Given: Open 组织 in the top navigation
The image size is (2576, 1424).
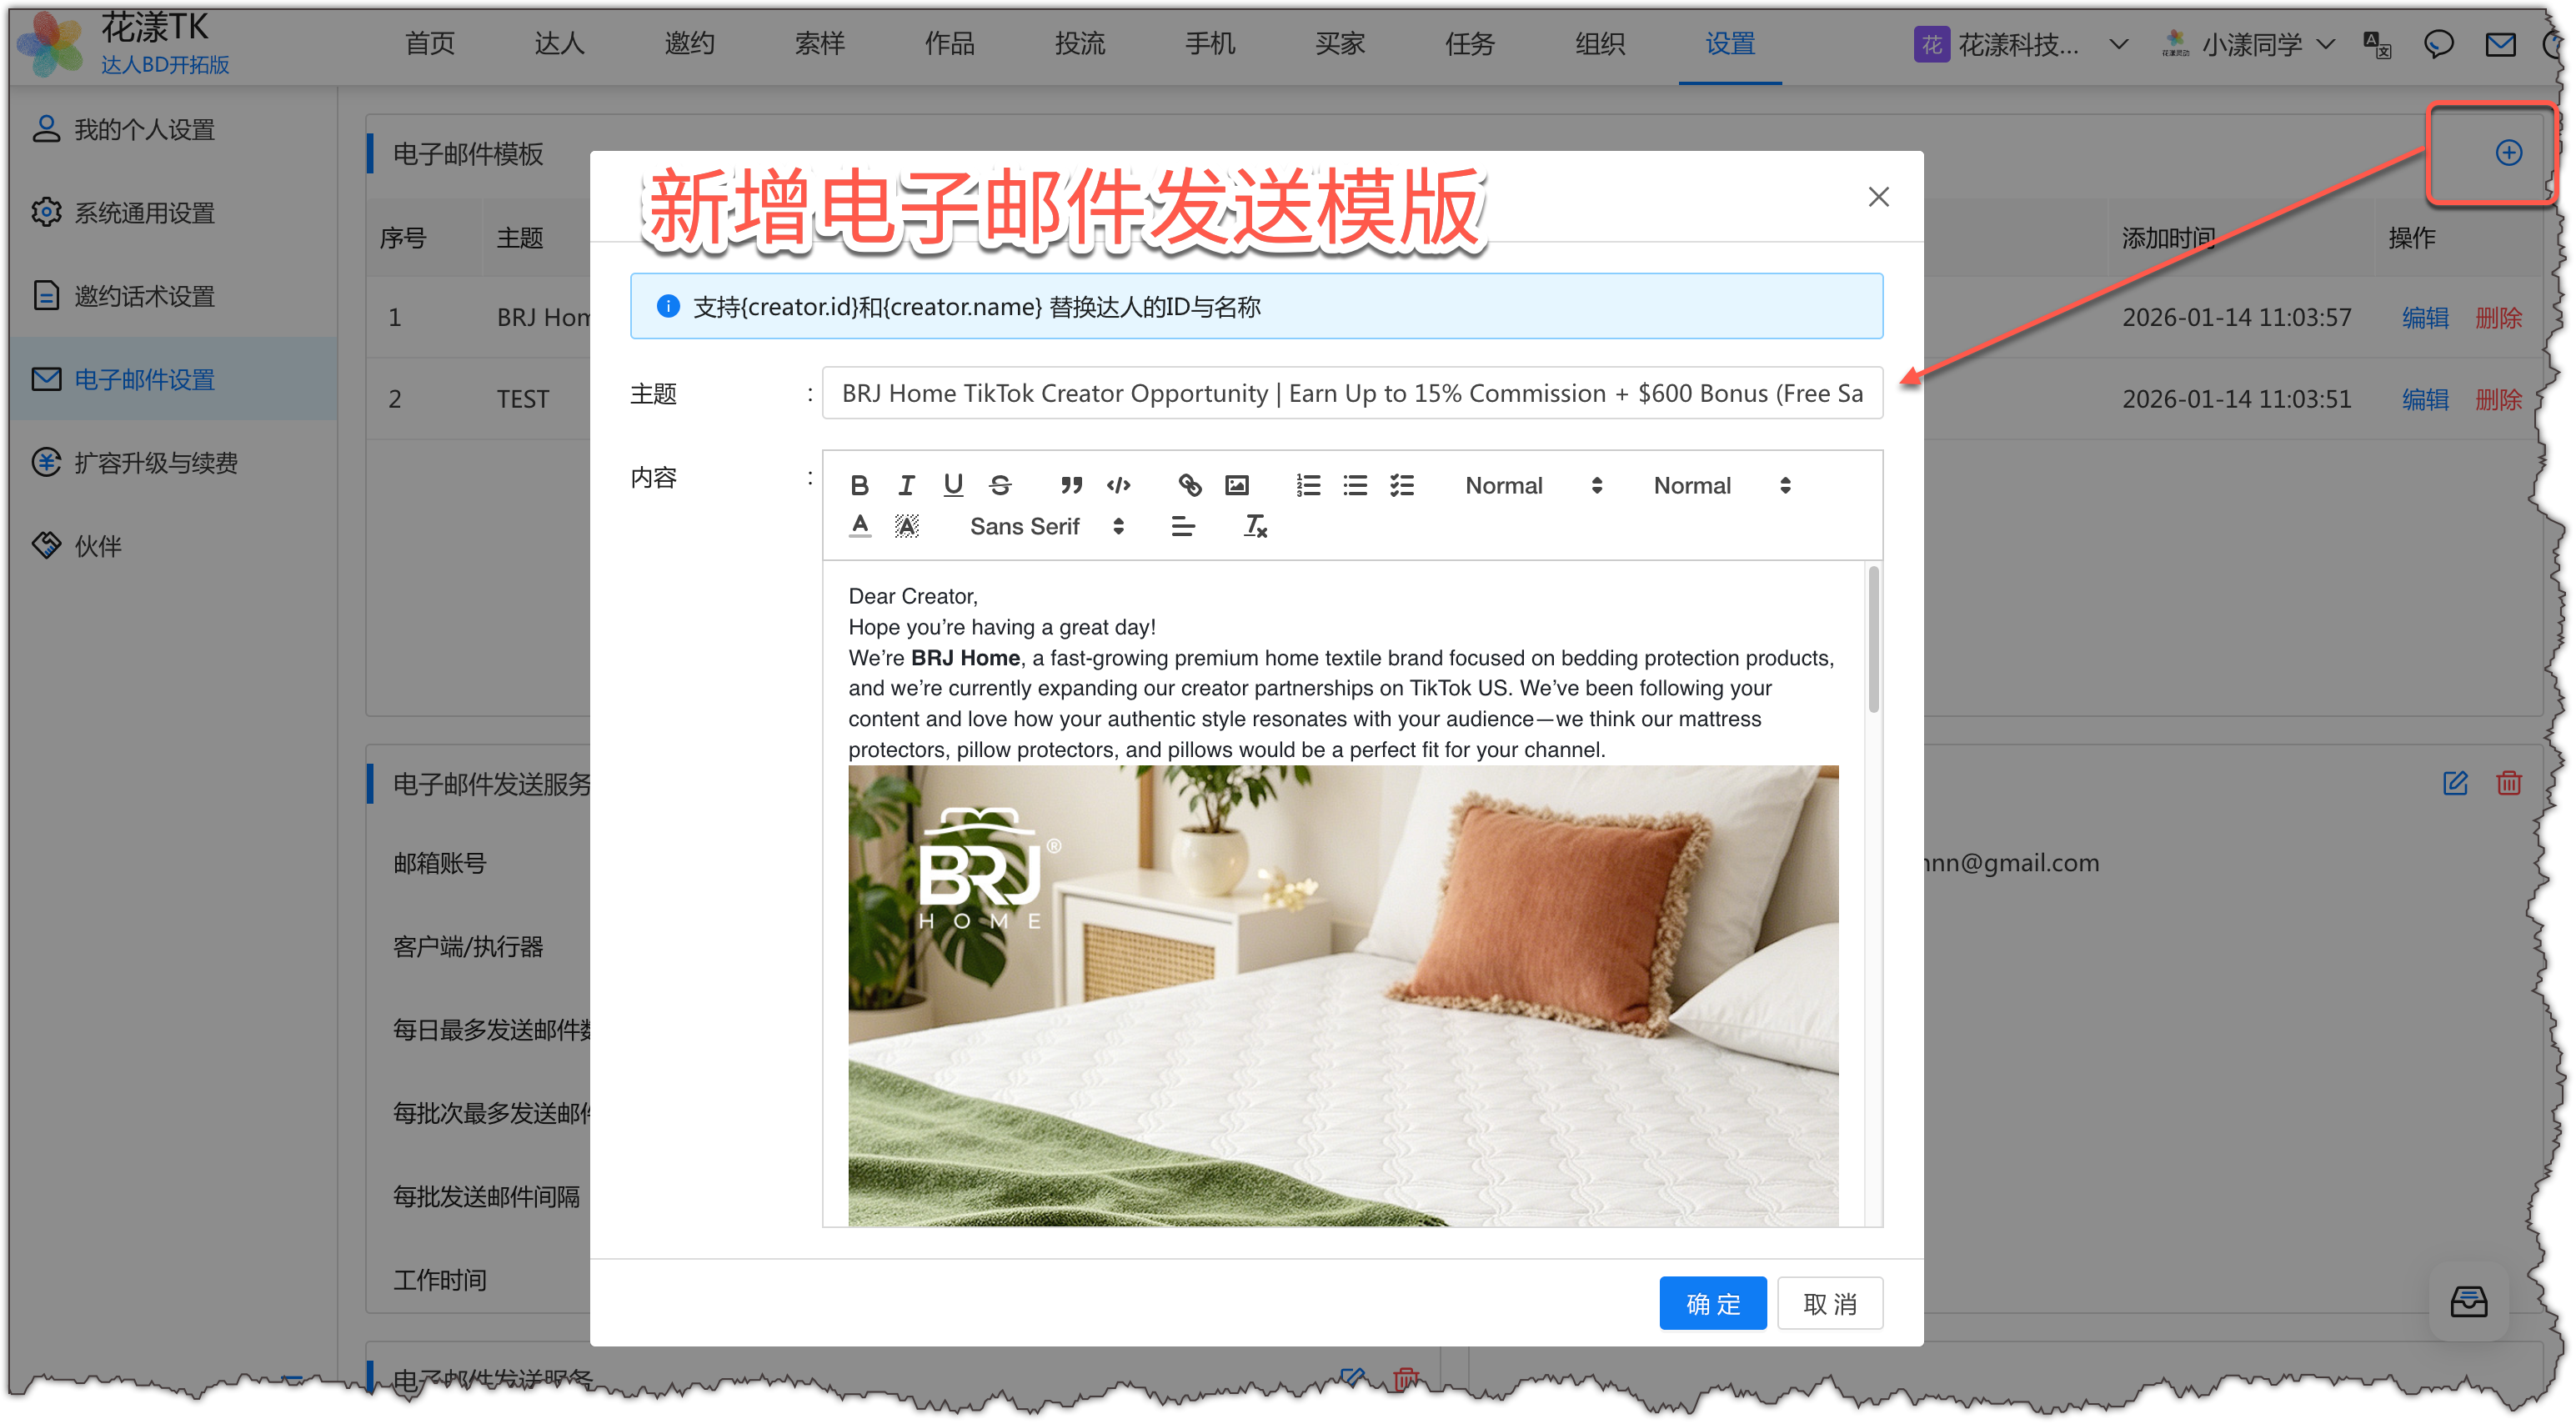Looking at the screenshot, I should (1599, 44).
